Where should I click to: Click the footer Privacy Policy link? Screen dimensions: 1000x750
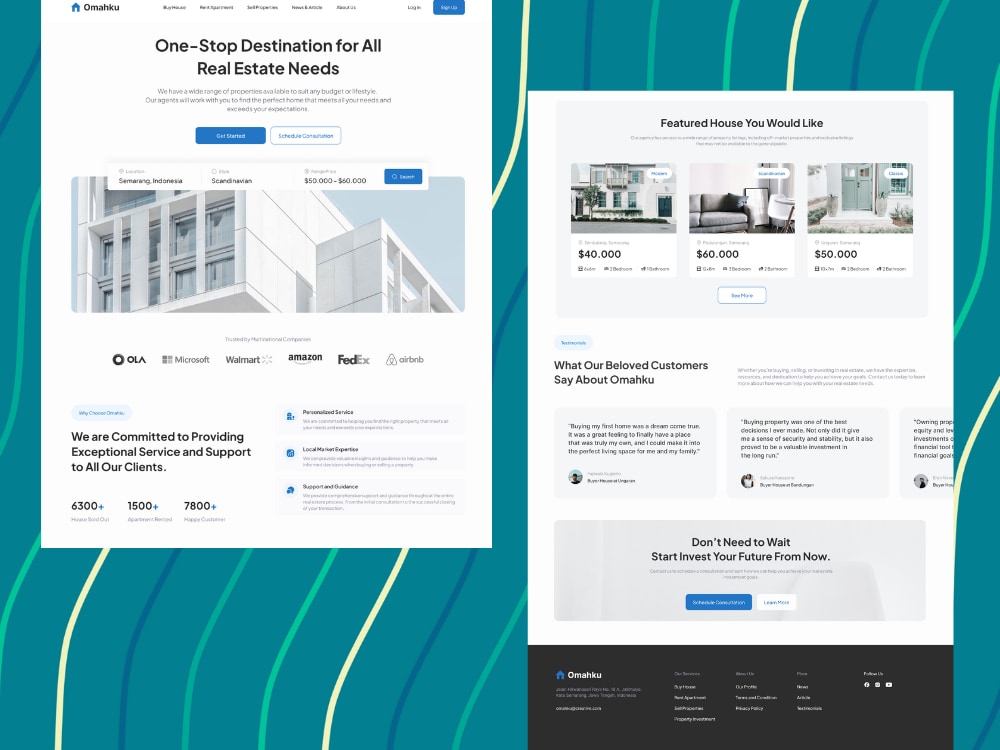click(749, 708)
